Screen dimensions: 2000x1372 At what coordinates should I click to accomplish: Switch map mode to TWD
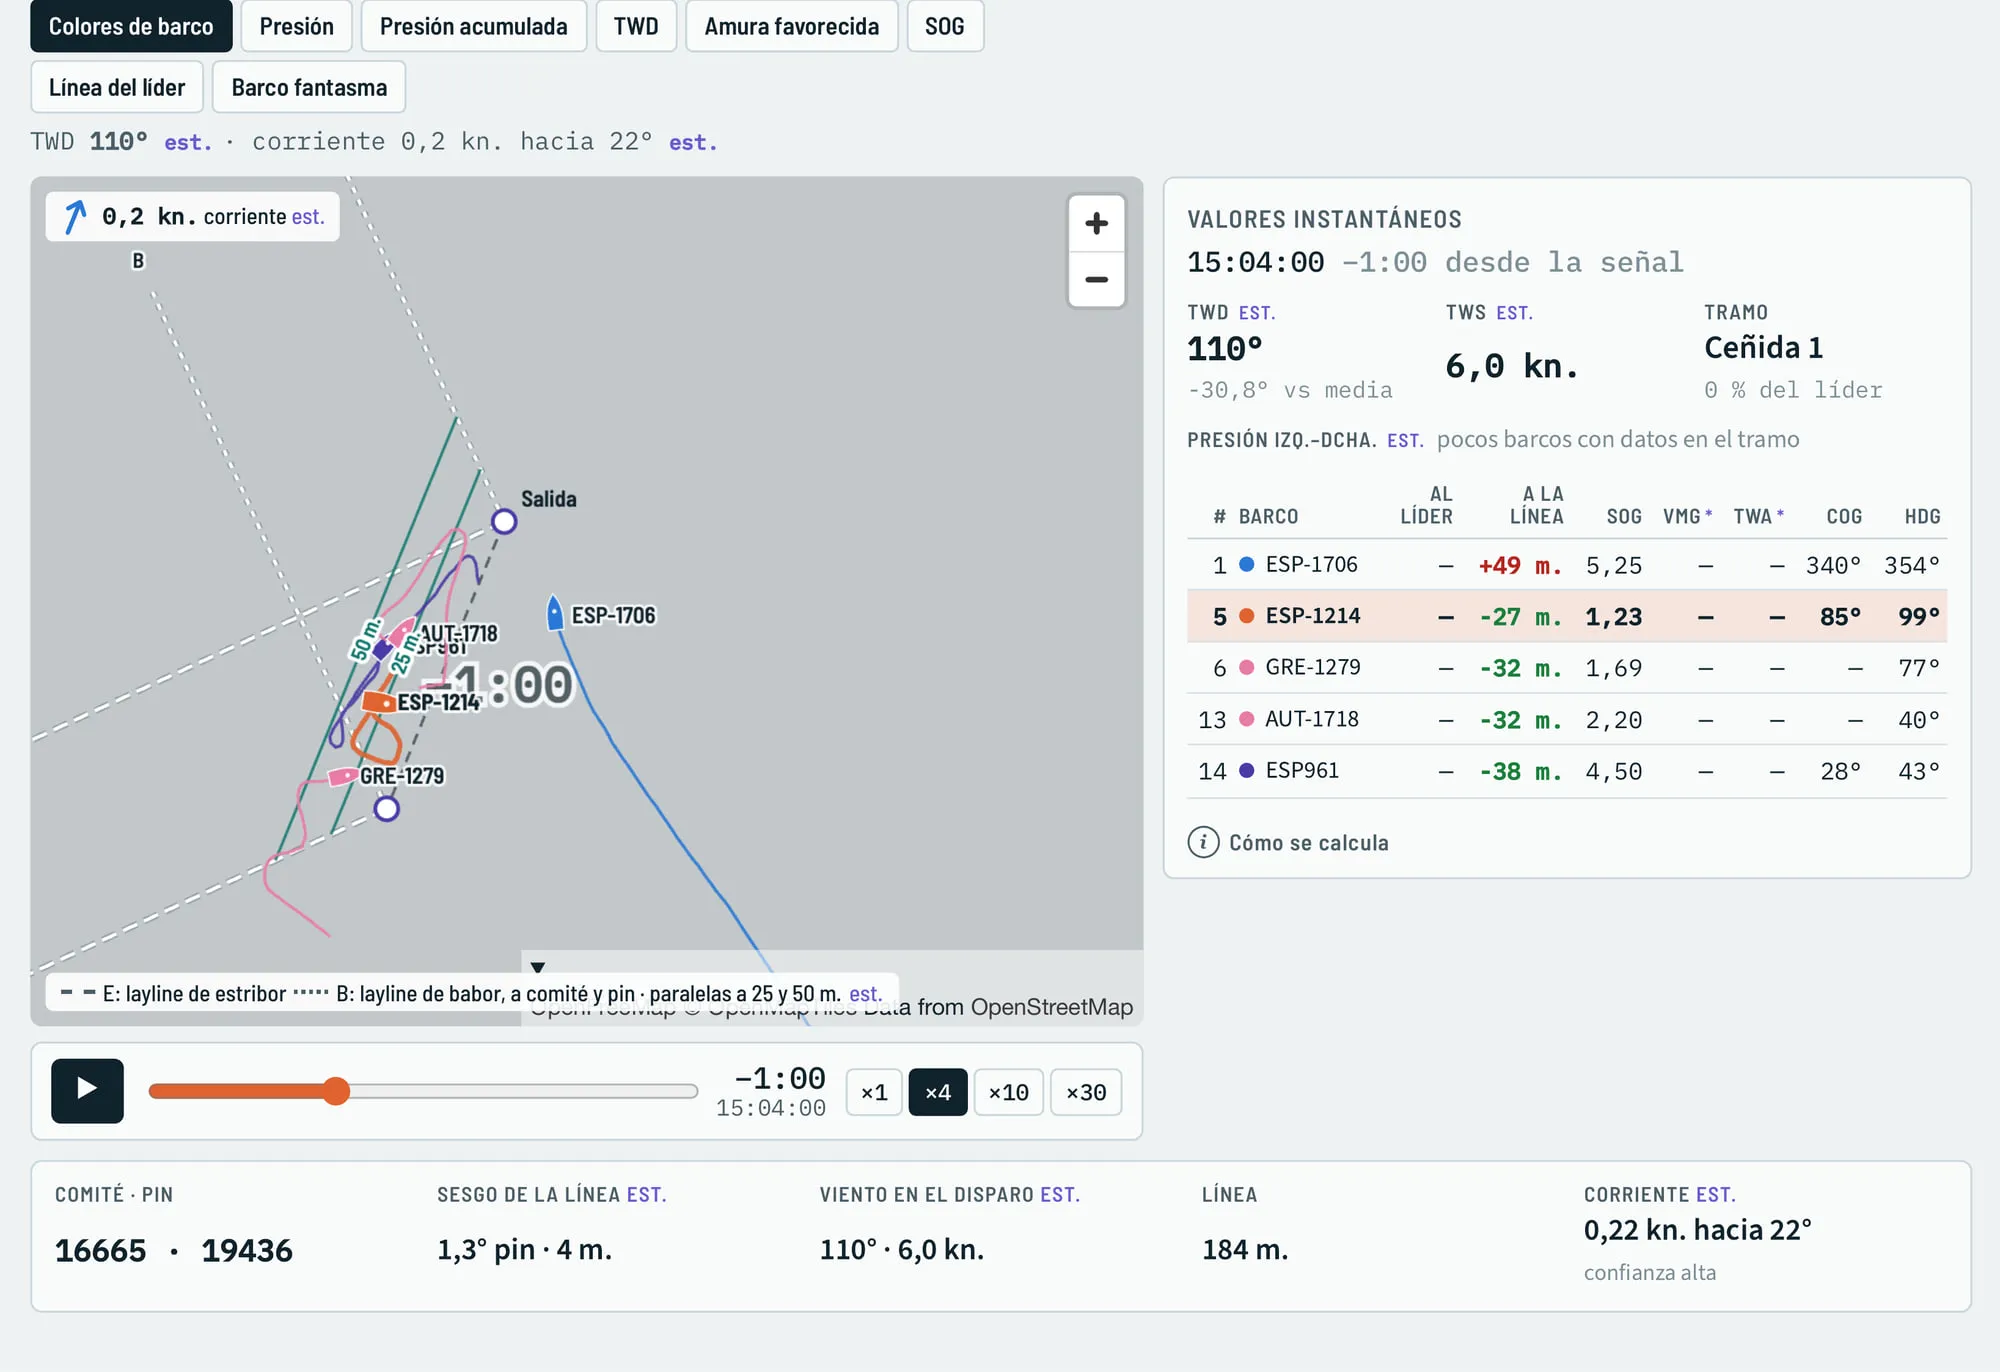(636, 26)
